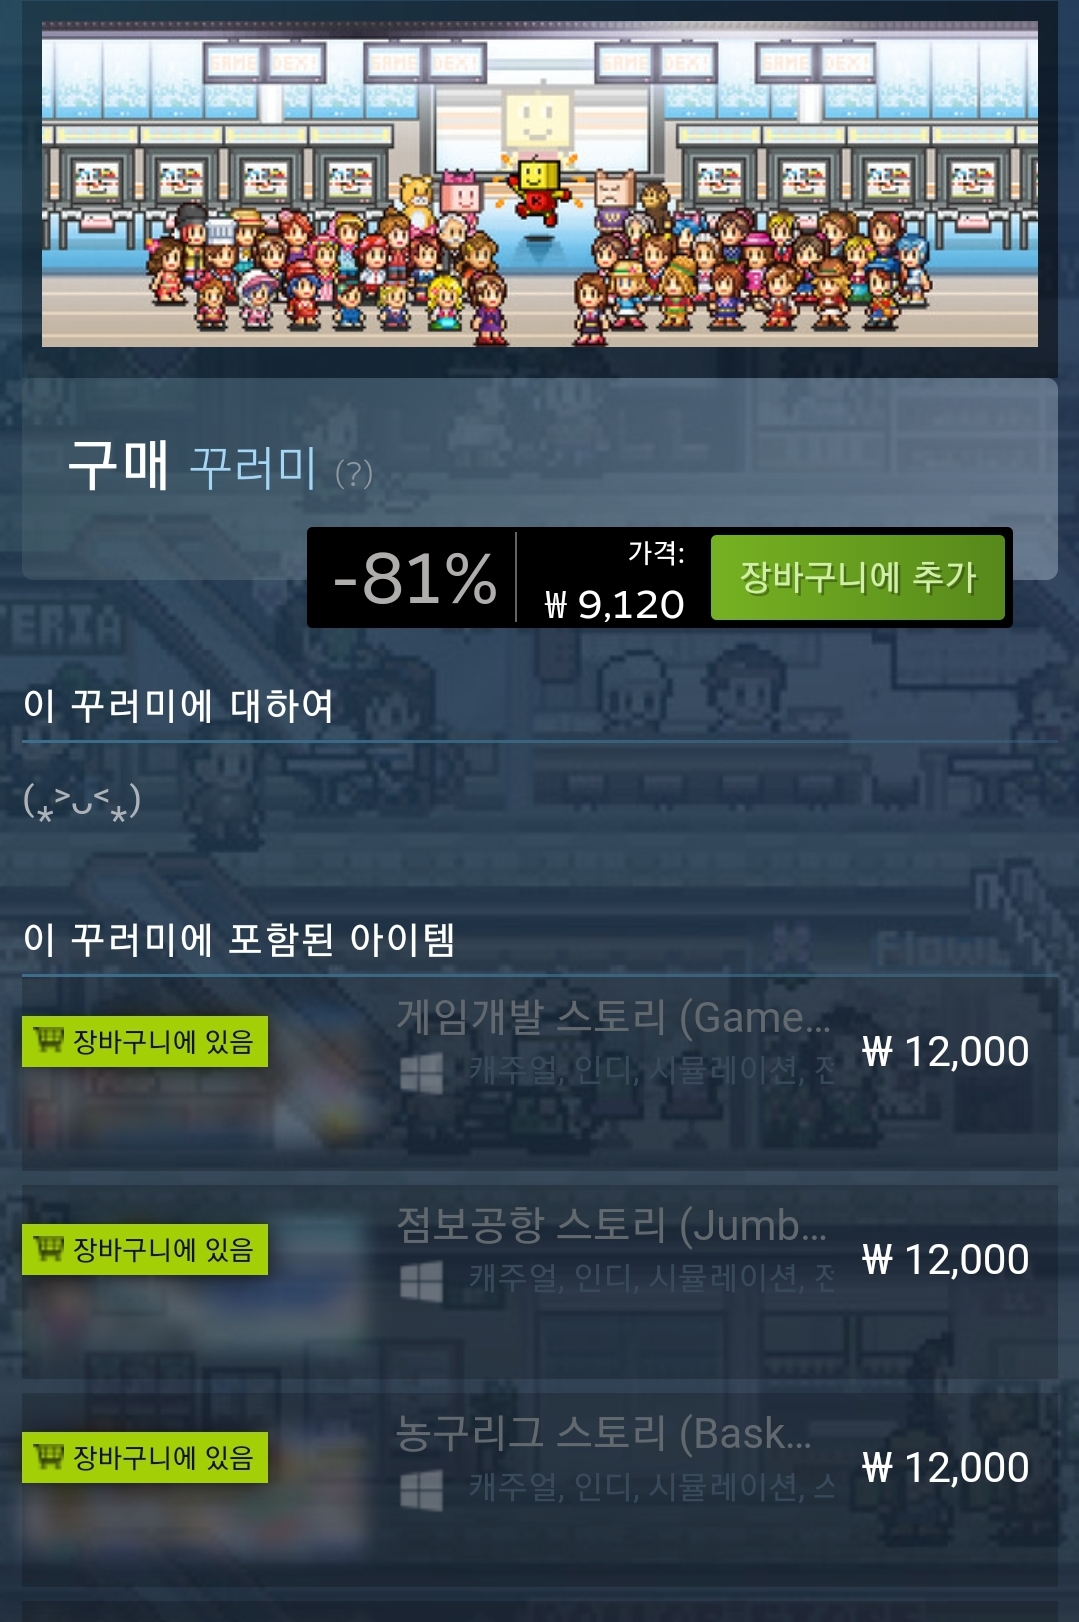Viewport: 1079px width, 1622px height.
Task: Click Windows platform icon for 점보공항 스토리
Action: pyautogui.click(x=421, y=1281)
